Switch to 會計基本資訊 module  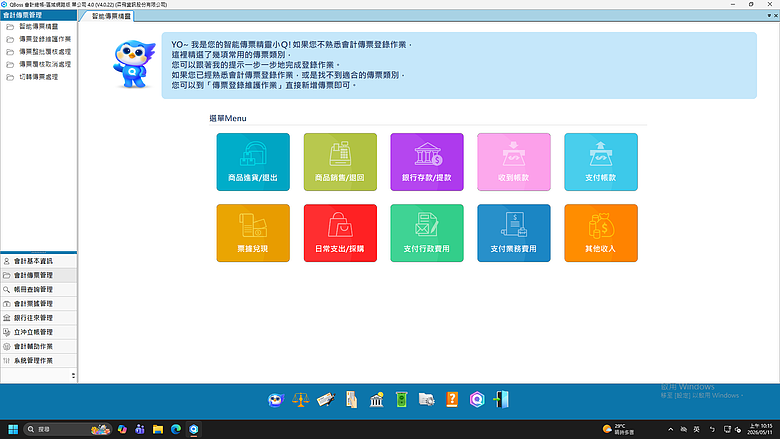(39, 261)
